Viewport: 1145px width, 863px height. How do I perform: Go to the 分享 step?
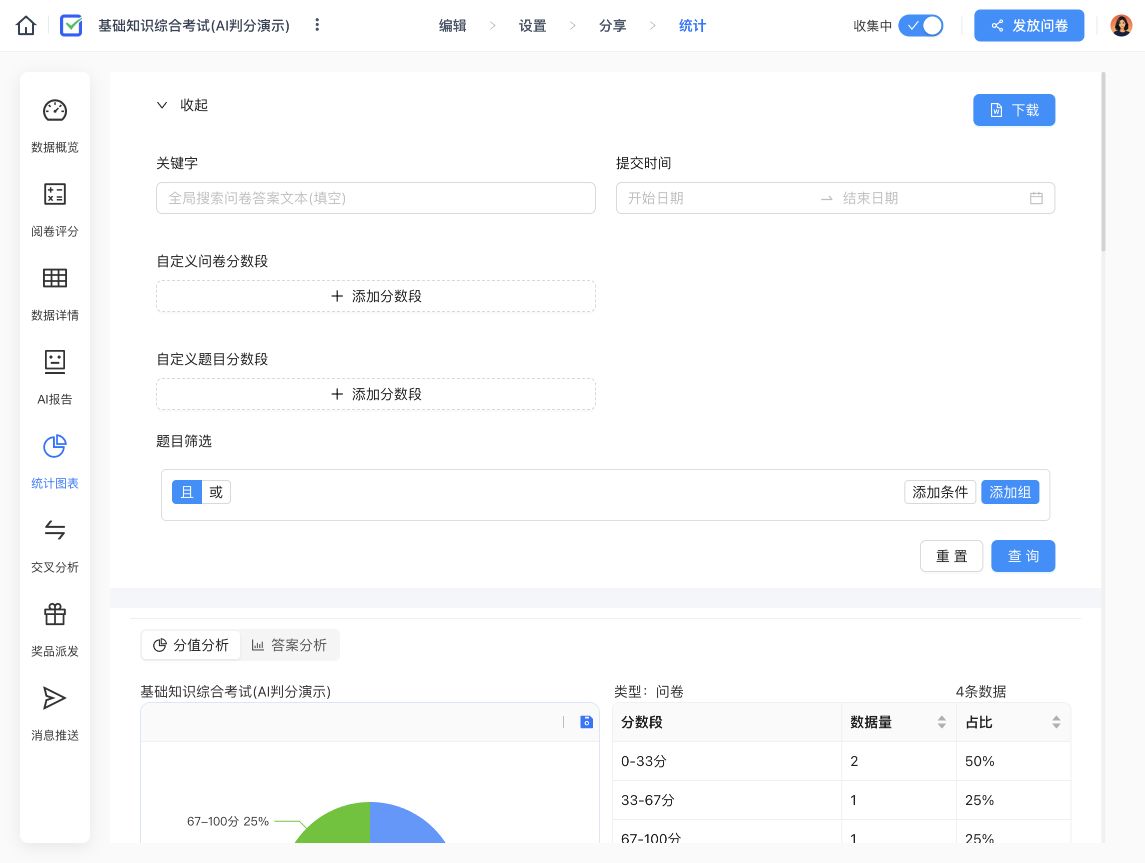(613, 26)
